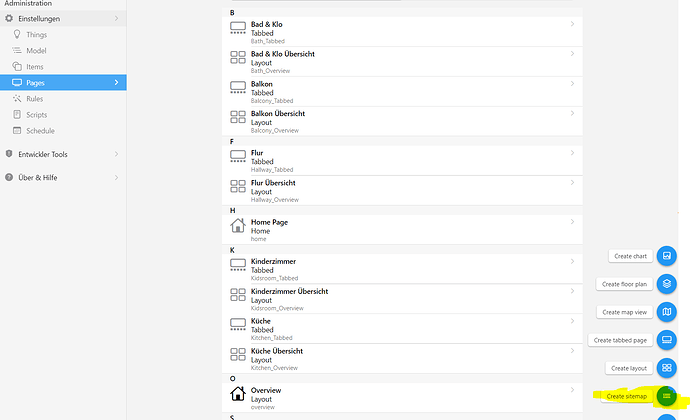This screenshot has height=420, width=690.
Task: Open Things in the sidebar
Action: point(35,35)
